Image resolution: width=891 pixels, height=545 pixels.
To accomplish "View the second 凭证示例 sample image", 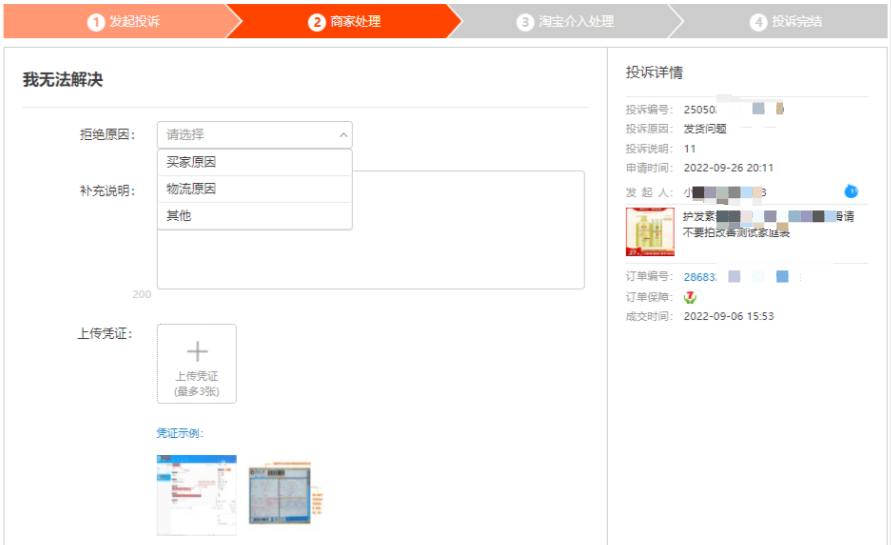I will click(x=287, y=494).
